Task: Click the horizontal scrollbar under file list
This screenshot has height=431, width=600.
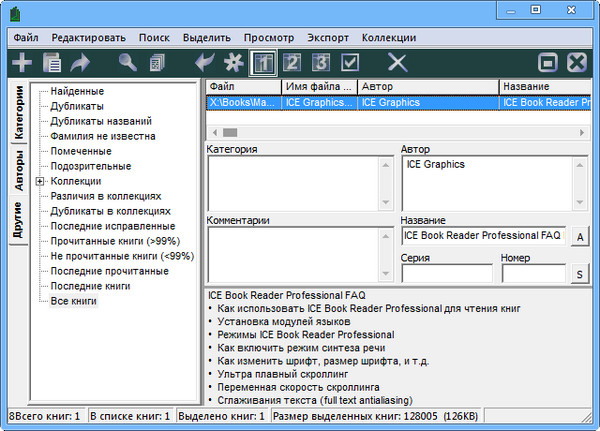Action: tap(400, 131)
